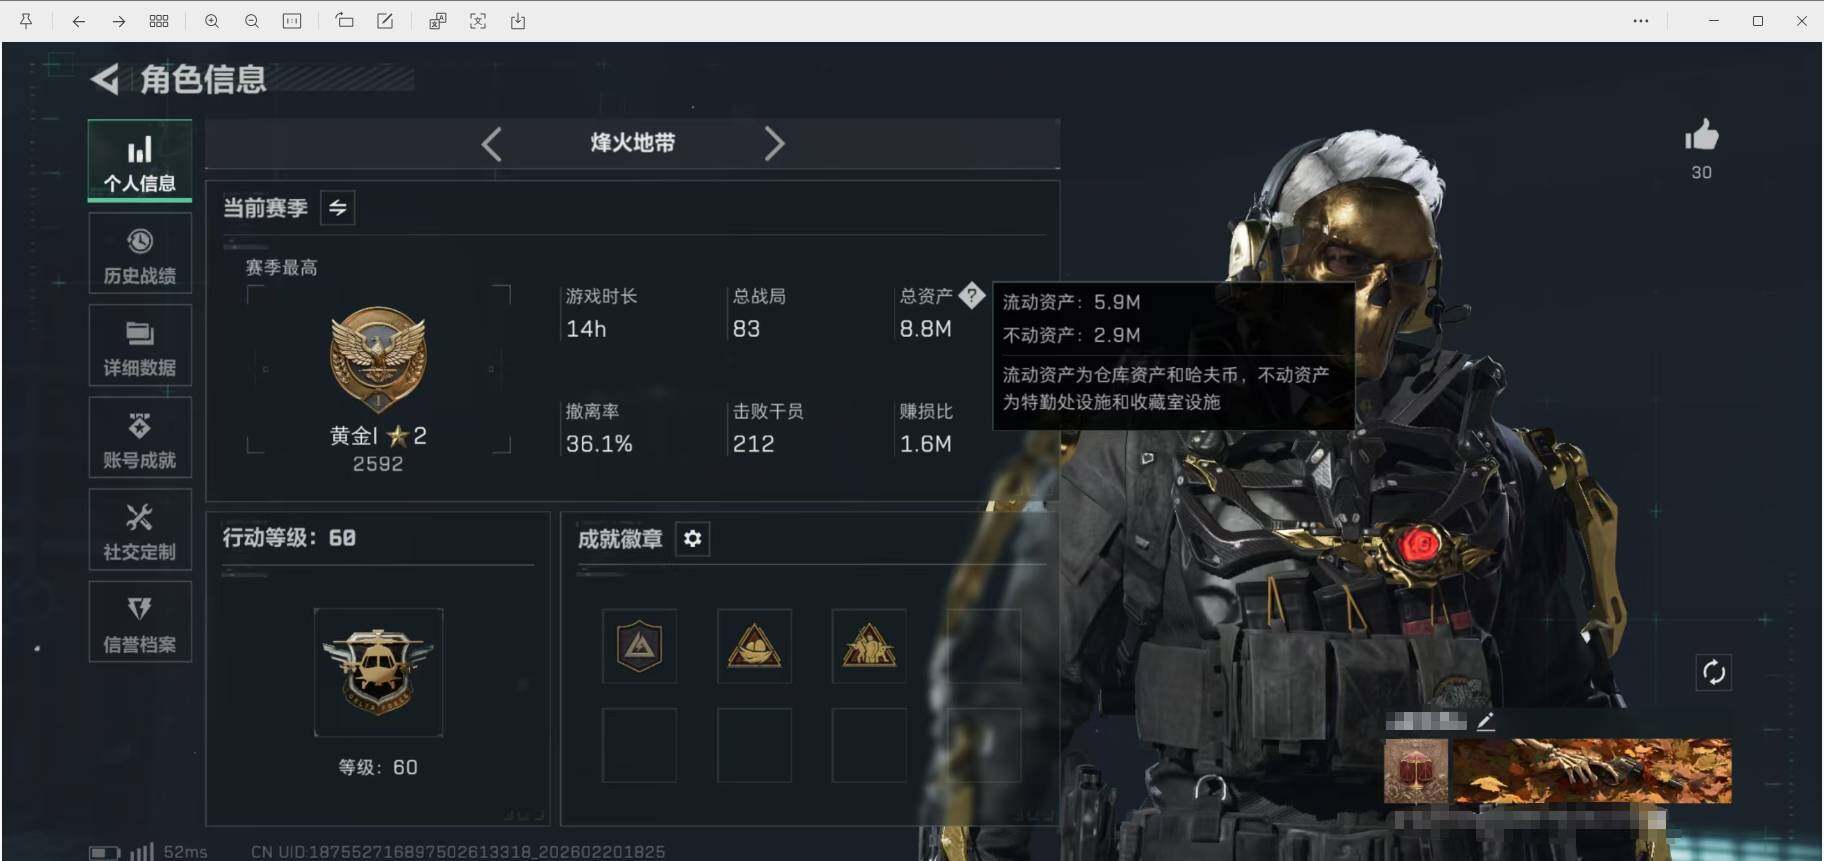Image resolution: width=1824 pixels, height=861 pixels.
Task: Go to the previous image in the viewer toolbar
Action: coord(79,21)
